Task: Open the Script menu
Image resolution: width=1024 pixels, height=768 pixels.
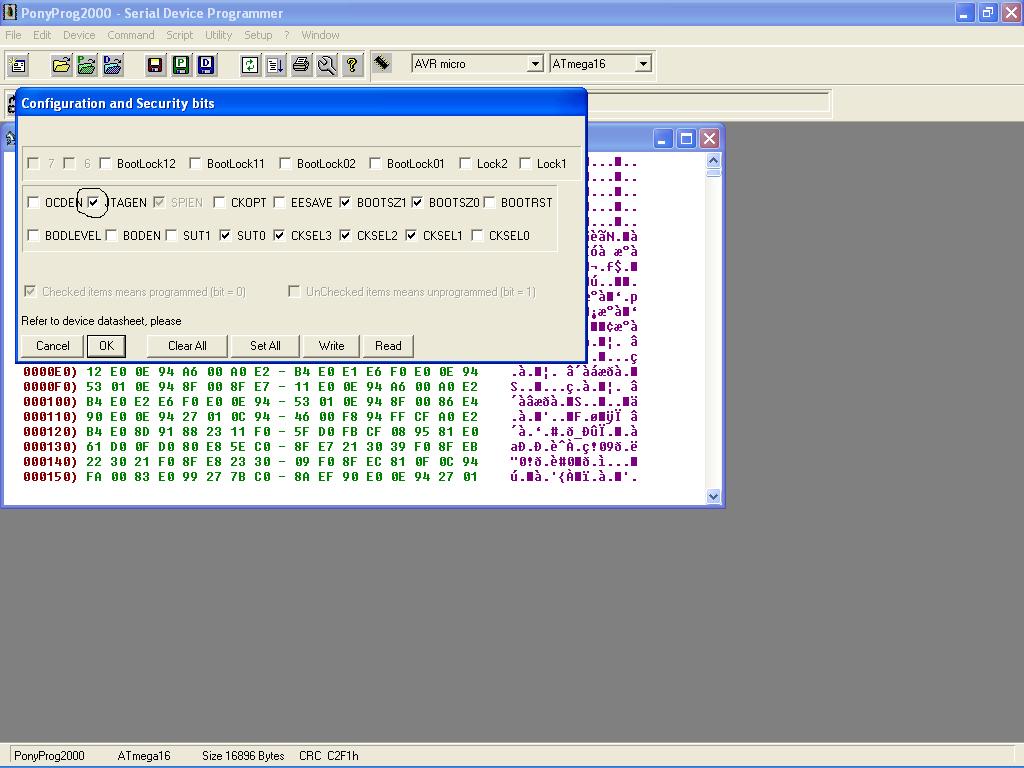Action: (180, 35)
